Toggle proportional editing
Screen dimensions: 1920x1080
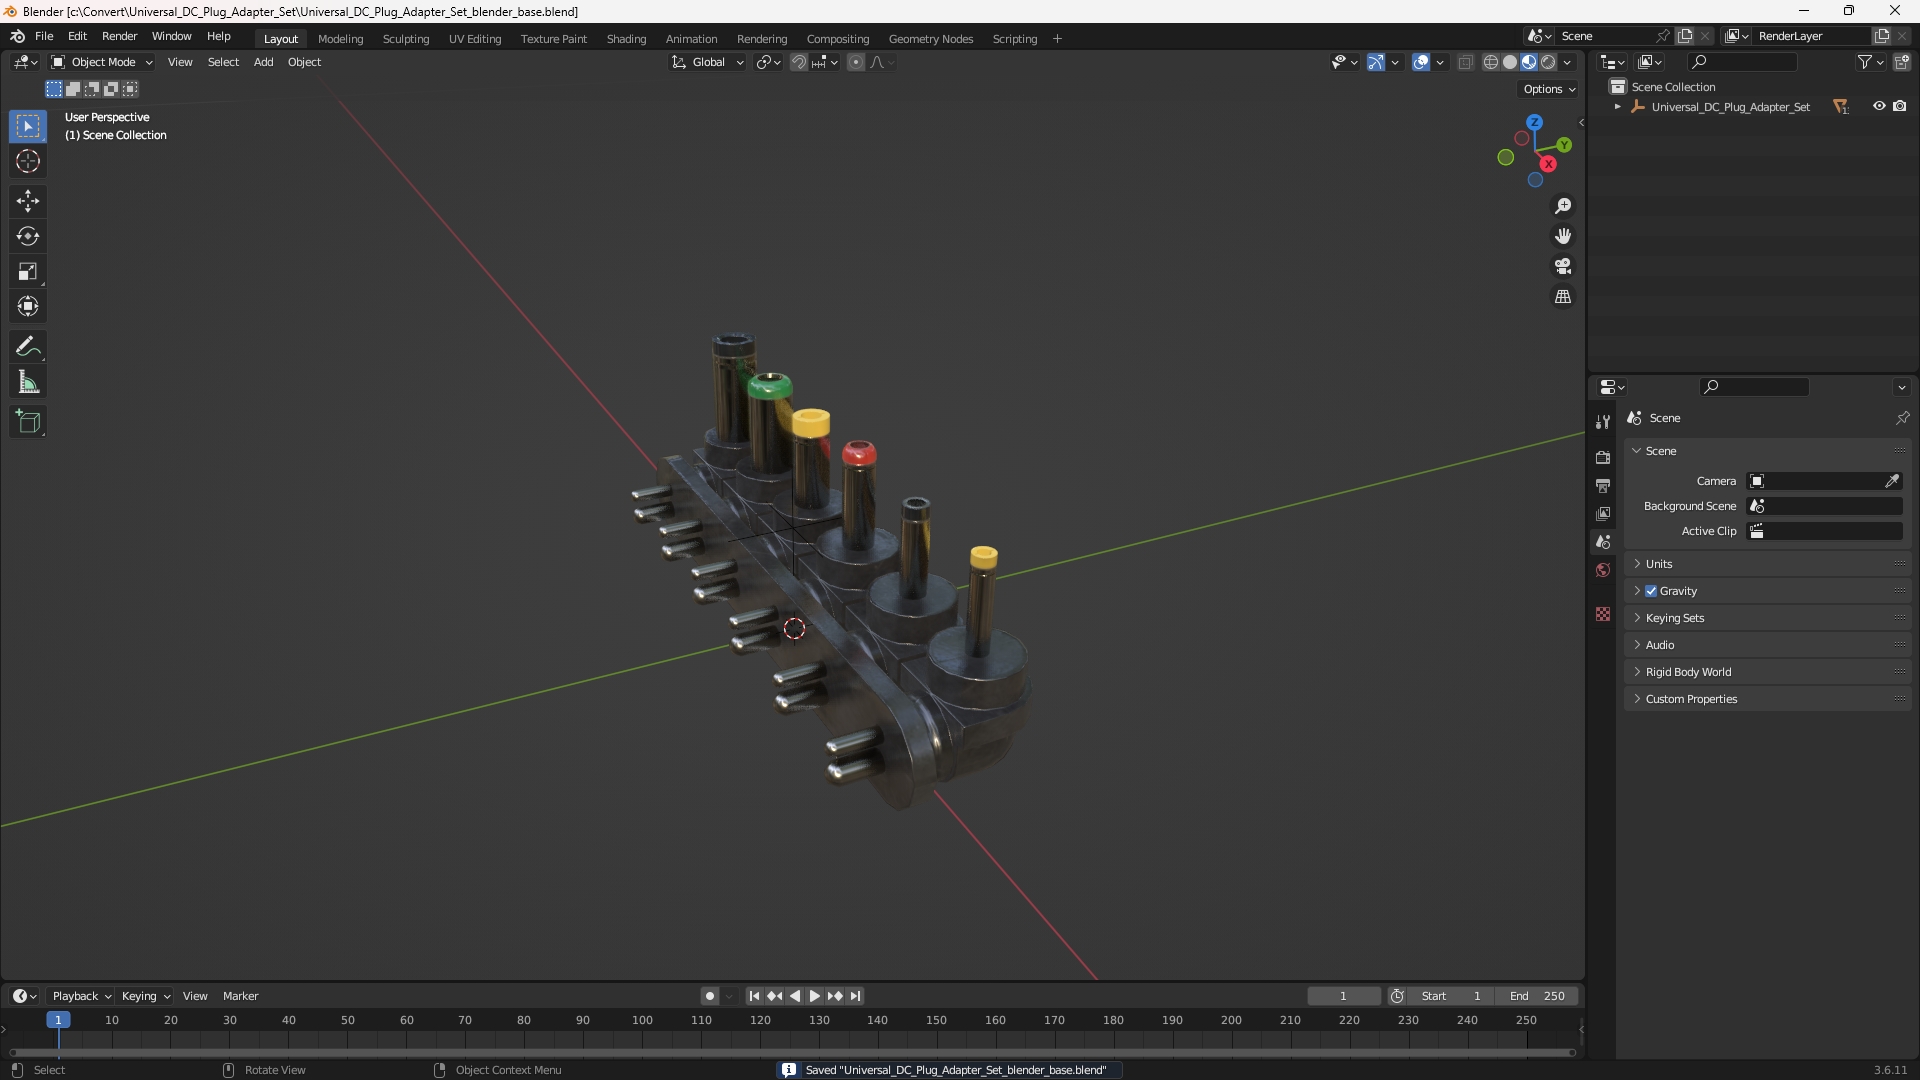click(856, 62)
